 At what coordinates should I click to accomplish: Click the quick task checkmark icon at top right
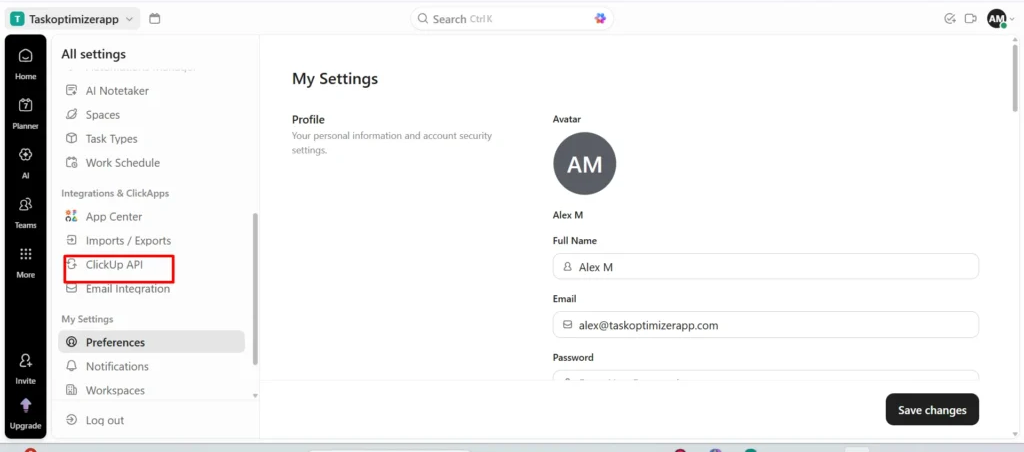pyautogui.click(x=950, y=18)
